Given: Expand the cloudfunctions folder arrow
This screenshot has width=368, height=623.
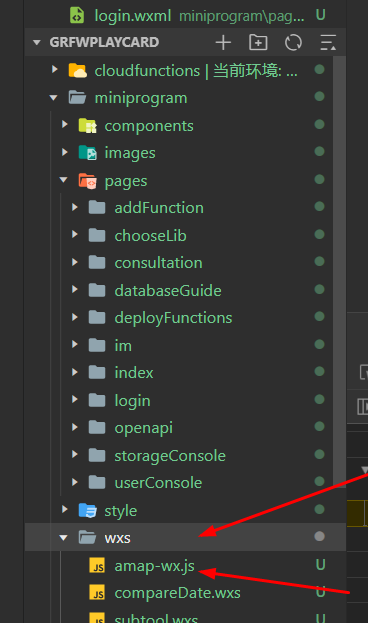Looking at the screenshot, I should (x=55, y=70).
